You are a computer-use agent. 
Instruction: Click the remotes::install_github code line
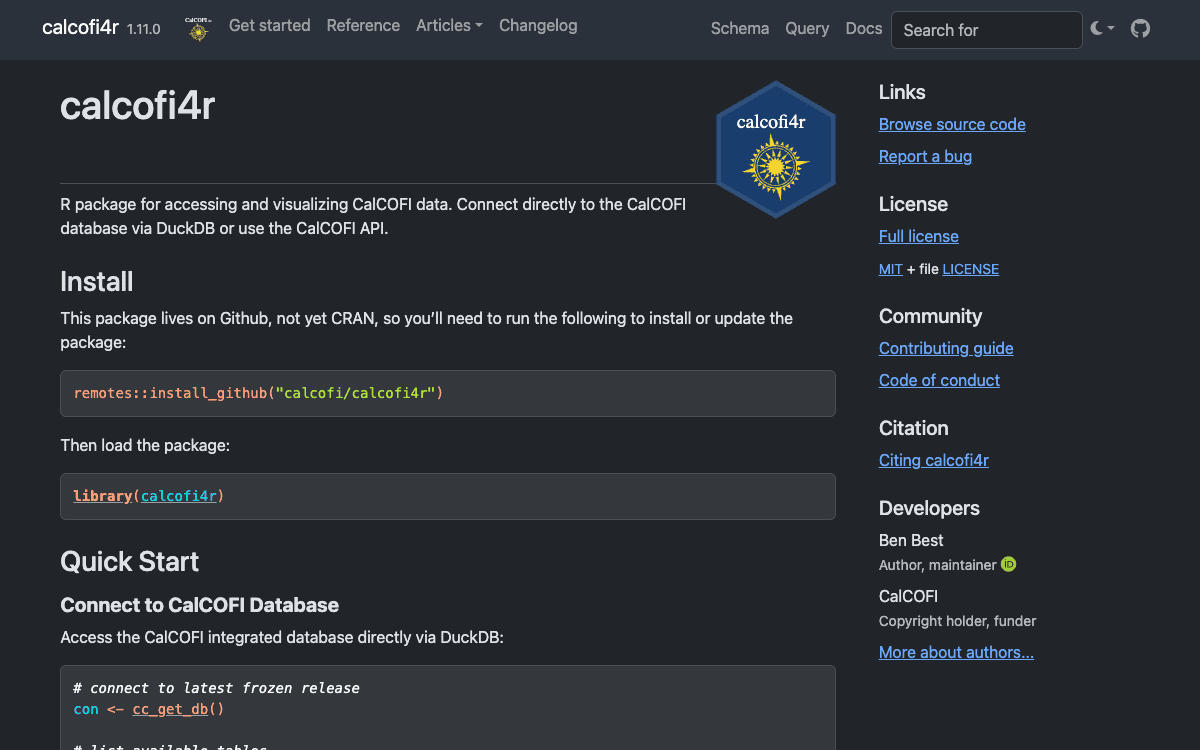258,393
